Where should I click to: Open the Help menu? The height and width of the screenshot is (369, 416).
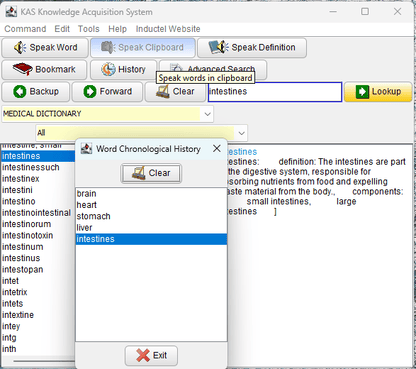tap(117, 29)
